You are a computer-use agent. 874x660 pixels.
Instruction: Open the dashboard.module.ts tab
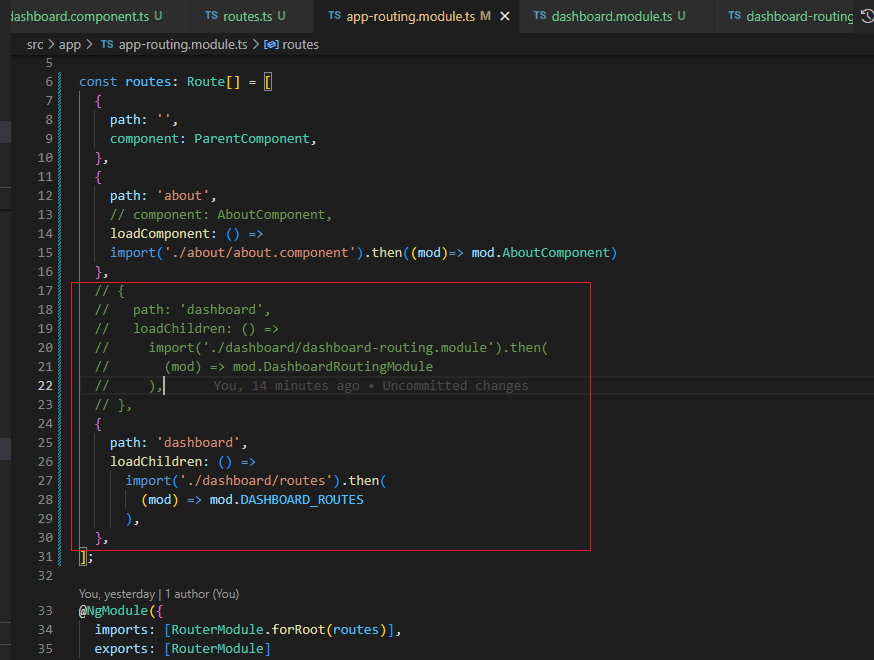pyautogui.click(x=611, y=16)
